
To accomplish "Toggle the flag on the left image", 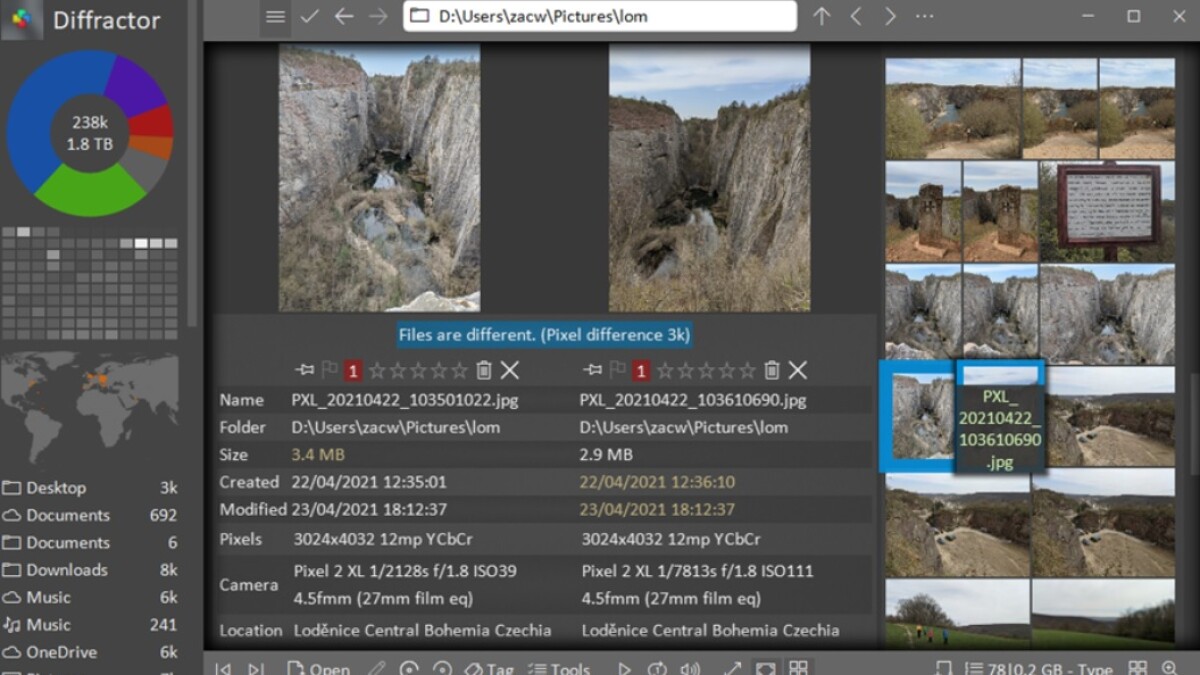I will click(x=329, y=371).
